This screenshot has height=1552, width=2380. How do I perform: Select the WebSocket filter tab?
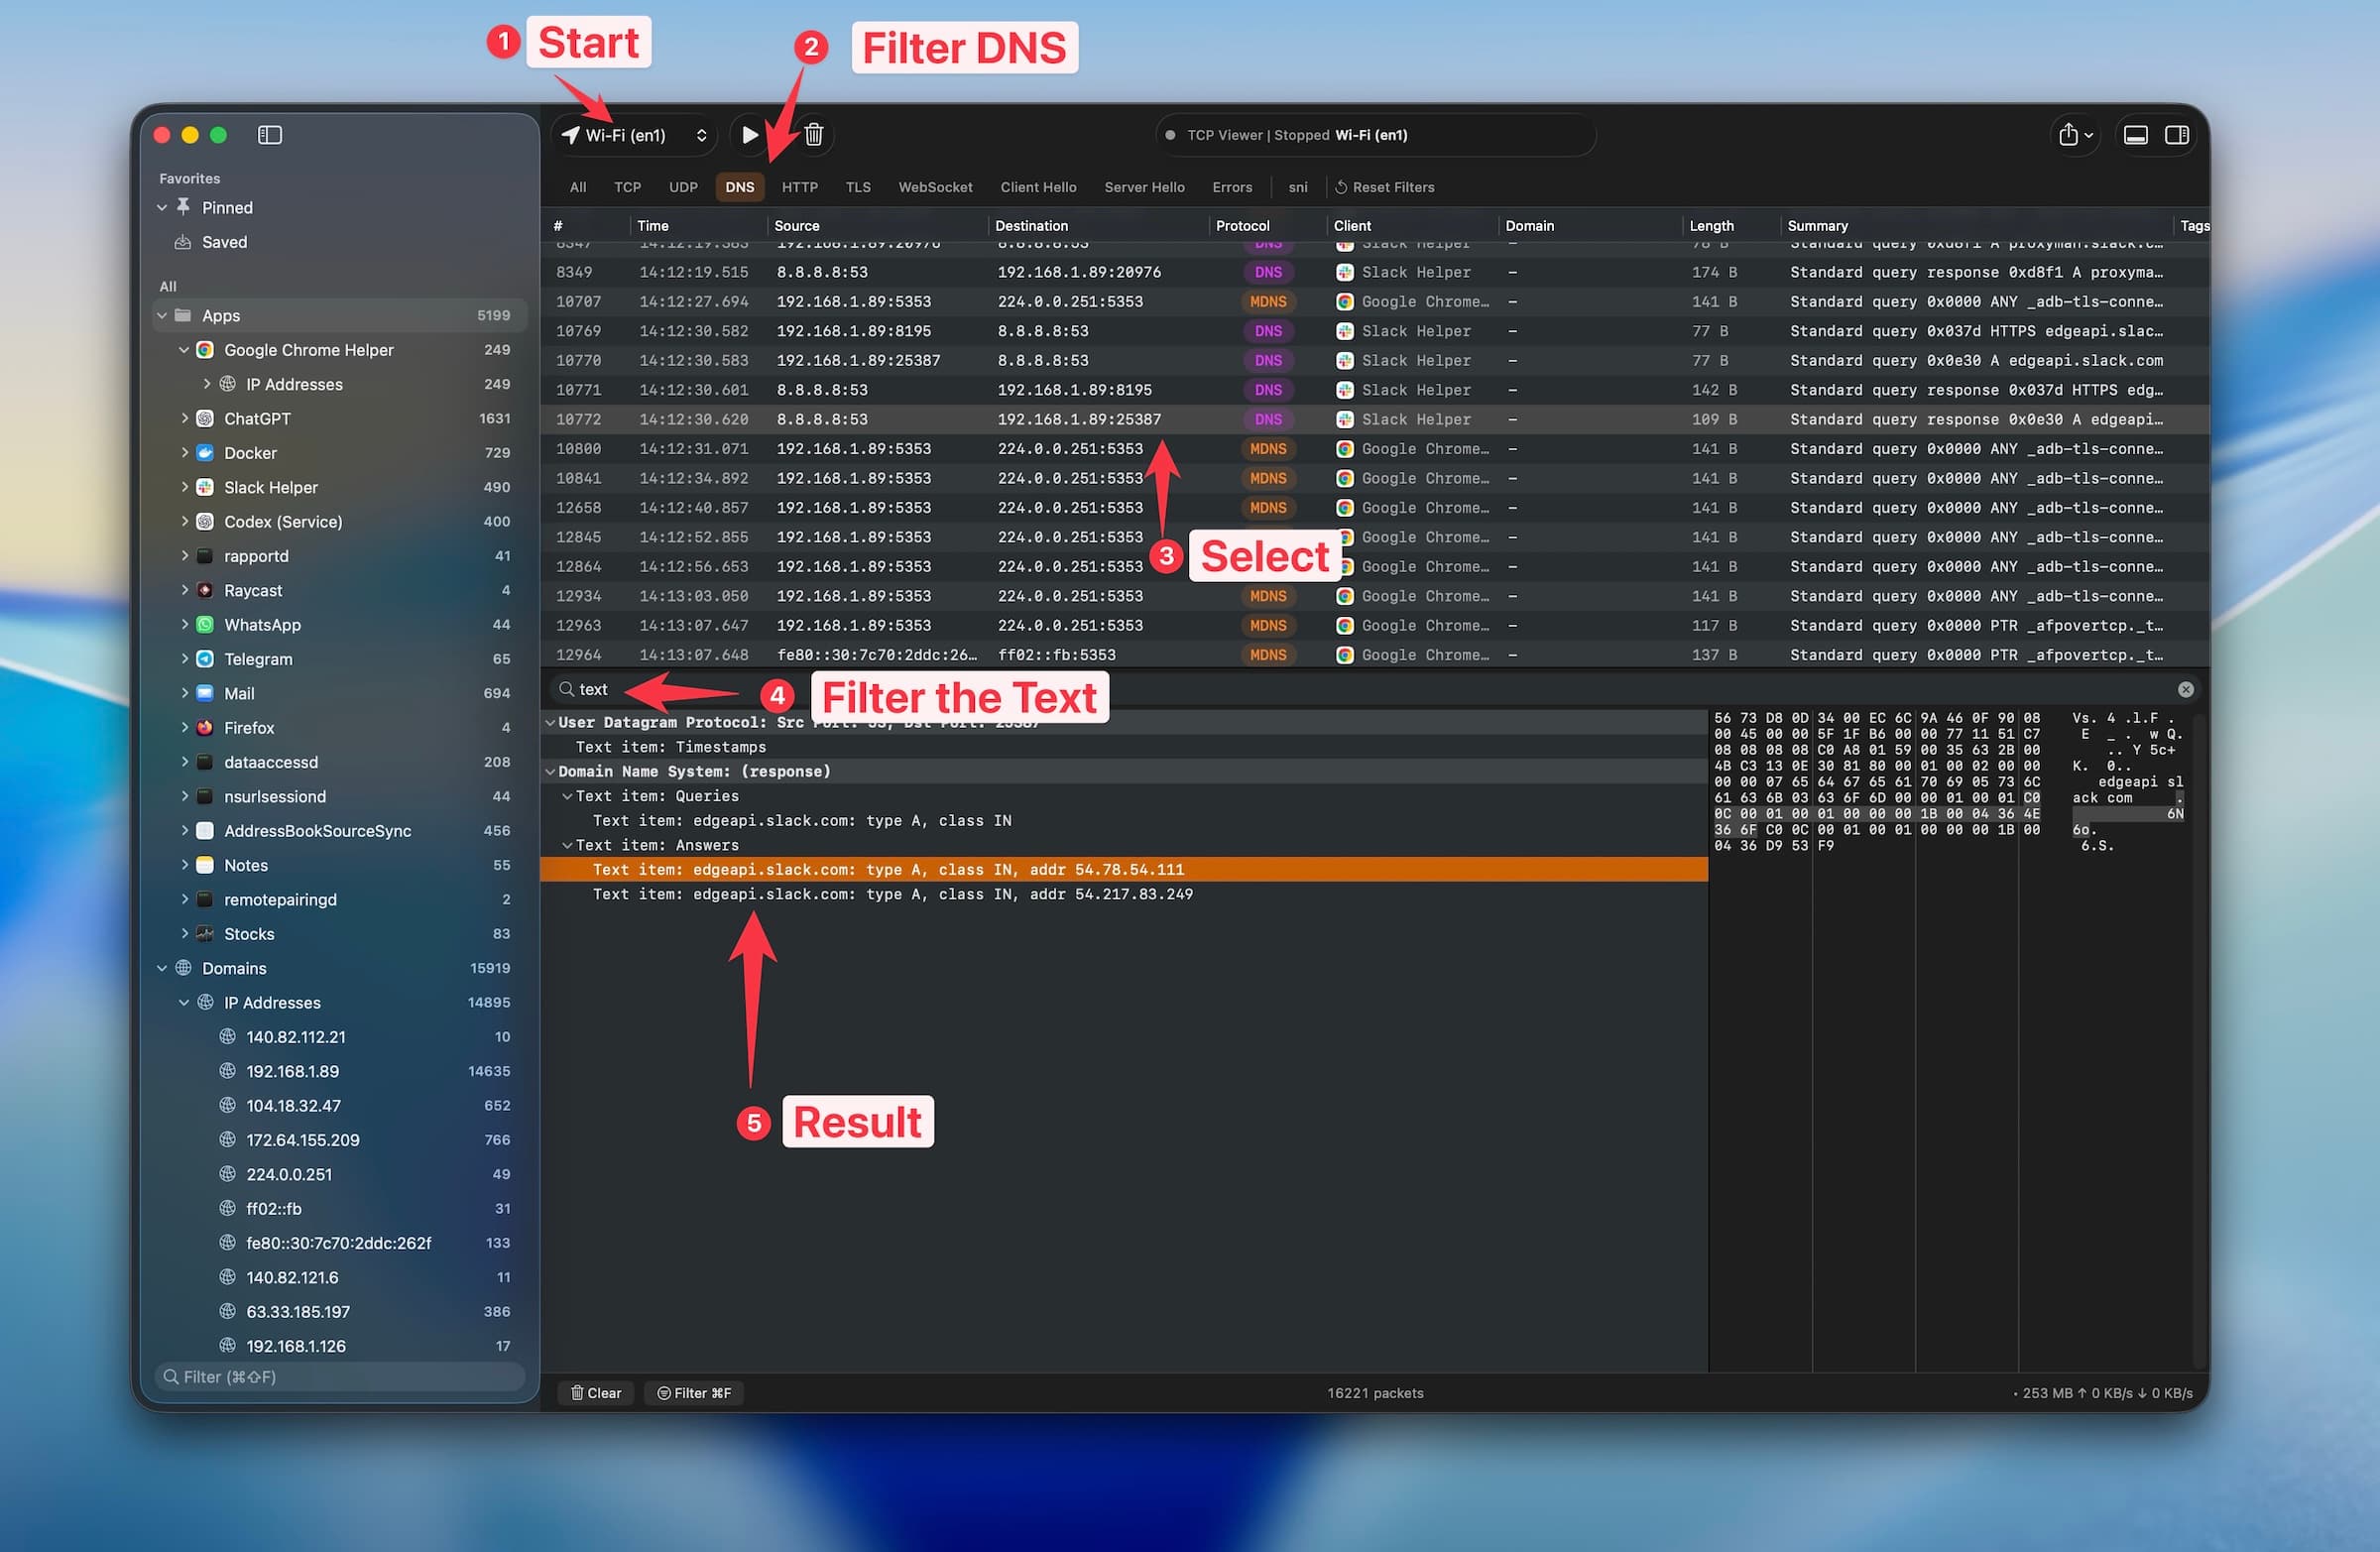click(935, 187)
